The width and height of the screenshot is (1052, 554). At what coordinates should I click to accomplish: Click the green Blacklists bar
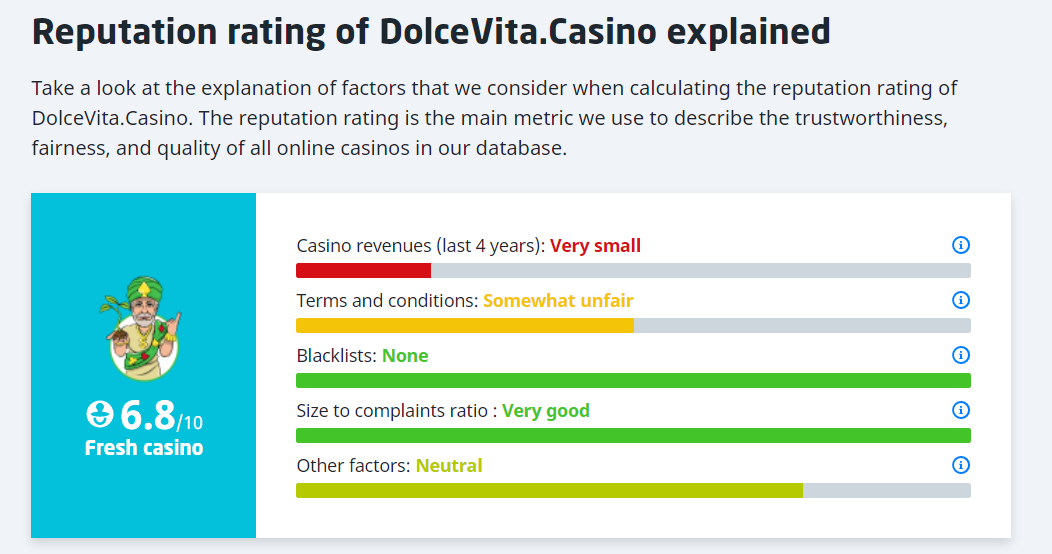(633, 380)
